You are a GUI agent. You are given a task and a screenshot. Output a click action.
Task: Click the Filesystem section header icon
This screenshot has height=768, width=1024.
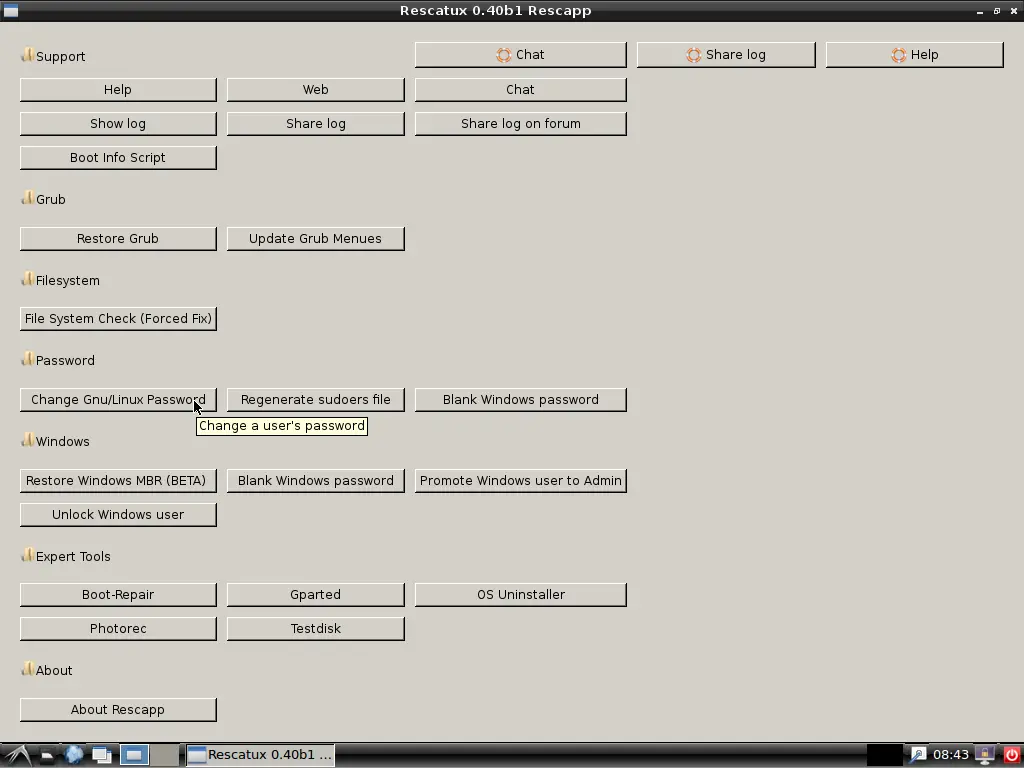[27, 278]
